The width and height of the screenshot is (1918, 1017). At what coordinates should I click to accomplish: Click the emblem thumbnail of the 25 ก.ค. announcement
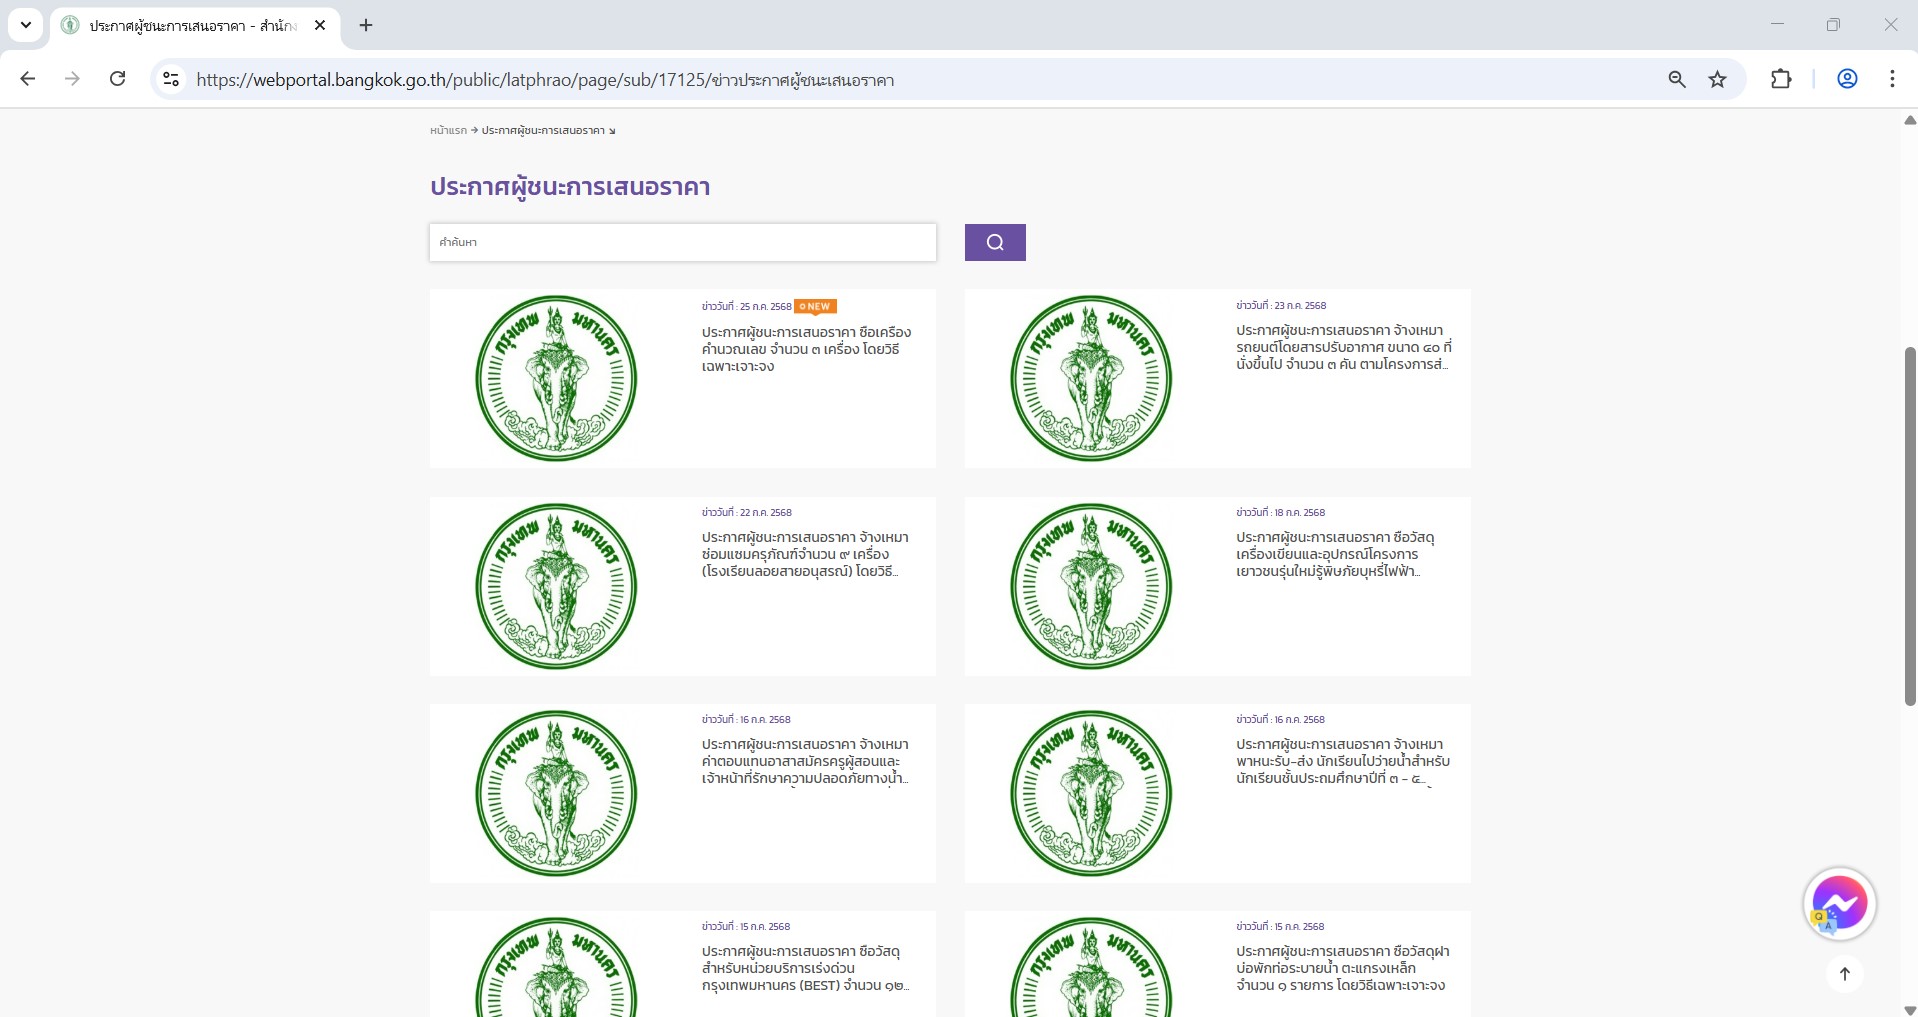(x=556, y=378)
